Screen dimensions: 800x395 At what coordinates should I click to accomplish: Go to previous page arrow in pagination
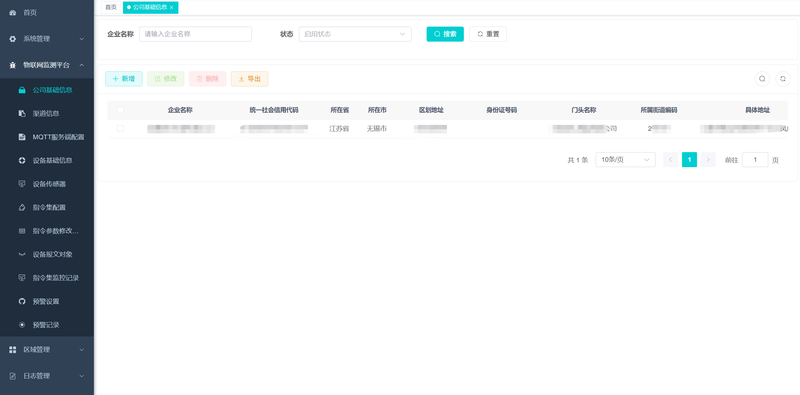point(670,160)
